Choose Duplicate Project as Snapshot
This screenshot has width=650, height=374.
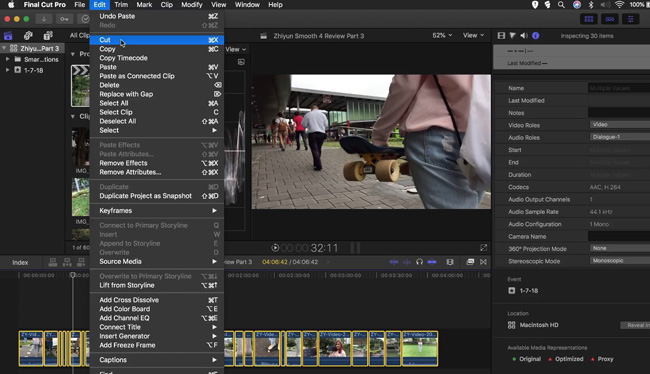click(x=157, y=196)
